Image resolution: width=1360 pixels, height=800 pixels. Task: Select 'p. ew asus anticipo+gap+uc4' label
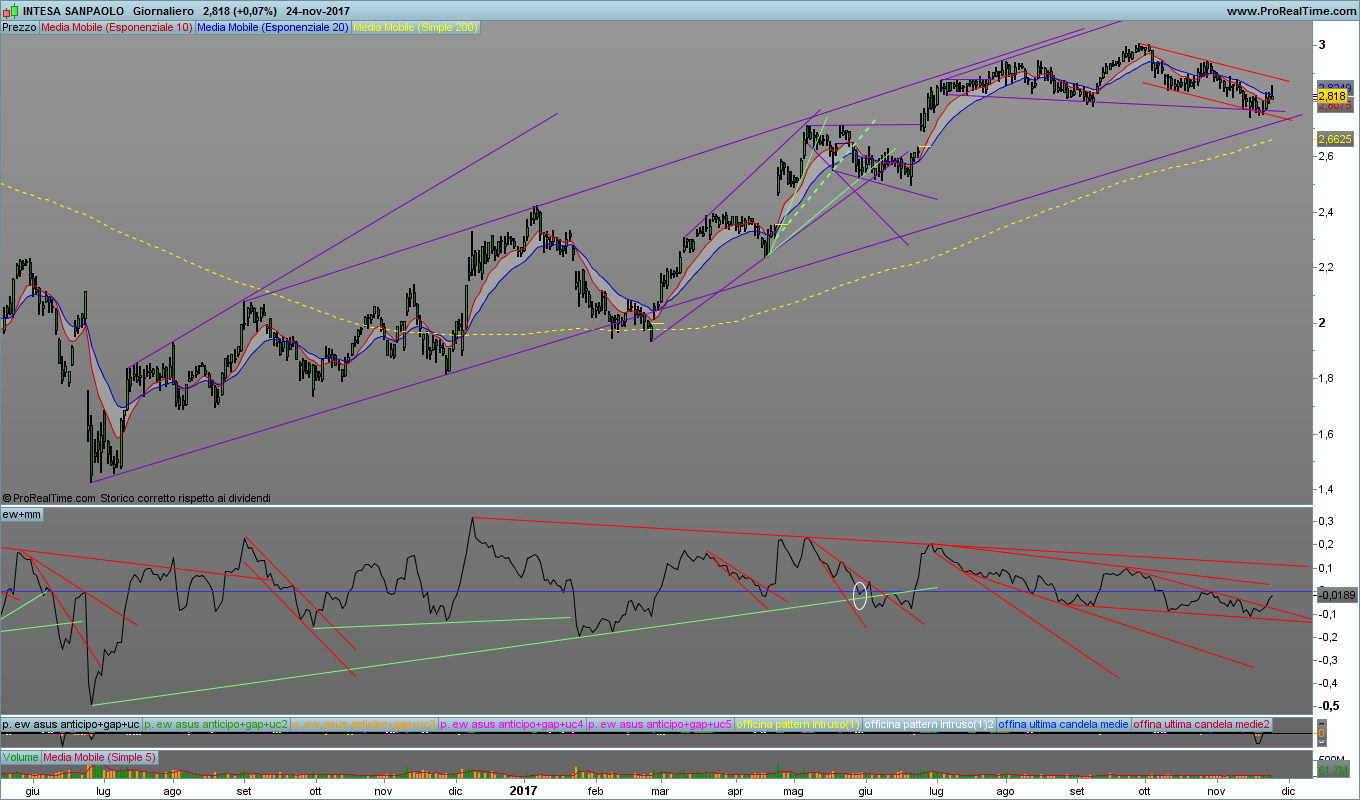coord(512,724)
